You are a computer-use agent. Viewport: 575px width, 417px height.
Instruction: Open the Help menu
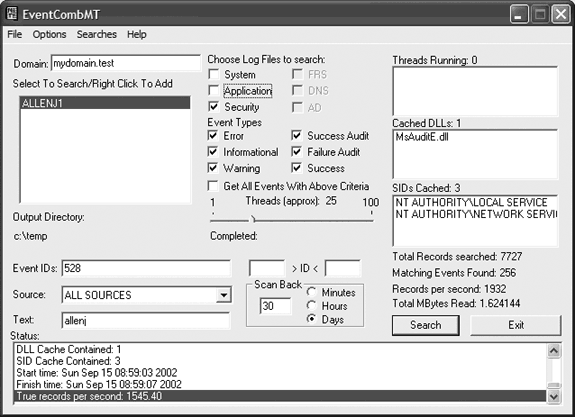coord(137,34)
